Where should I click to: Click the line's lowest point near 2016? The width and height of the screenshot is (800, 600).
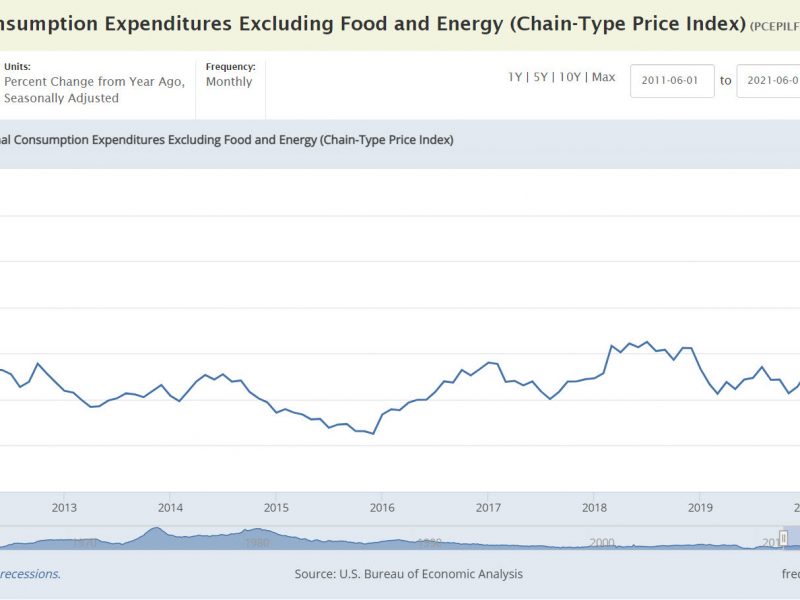click(x=373, y=434)
